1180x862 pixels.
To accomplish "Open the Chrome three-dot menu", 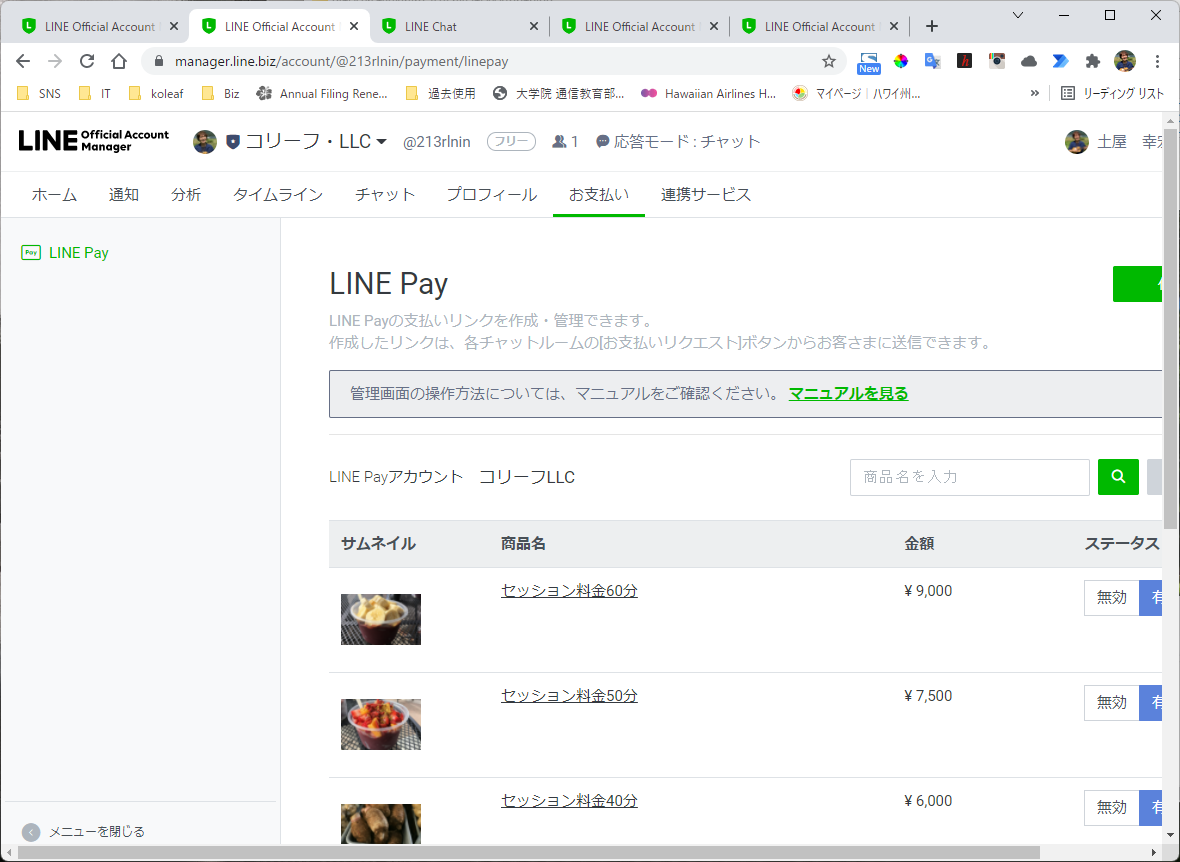I will 1157,61.
